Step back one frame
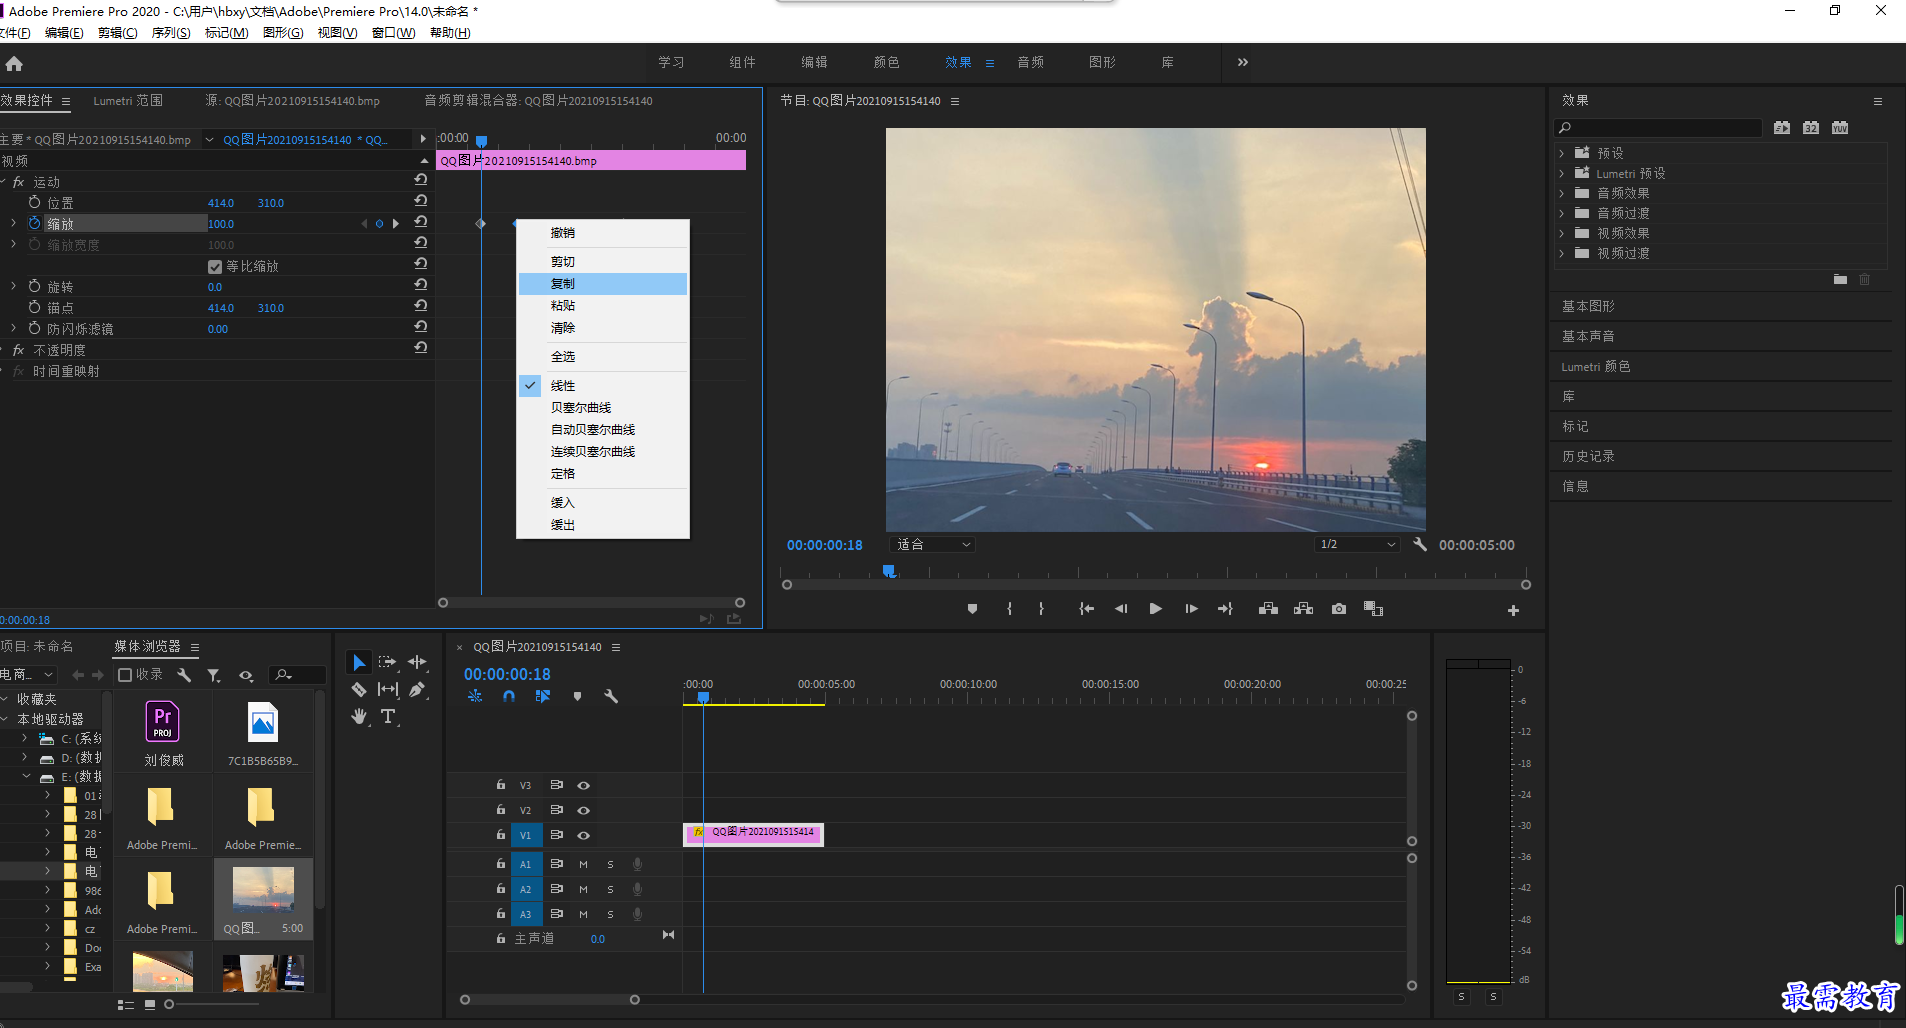The height and width of the screenshot is (1028, 1906). [1121, 609]
